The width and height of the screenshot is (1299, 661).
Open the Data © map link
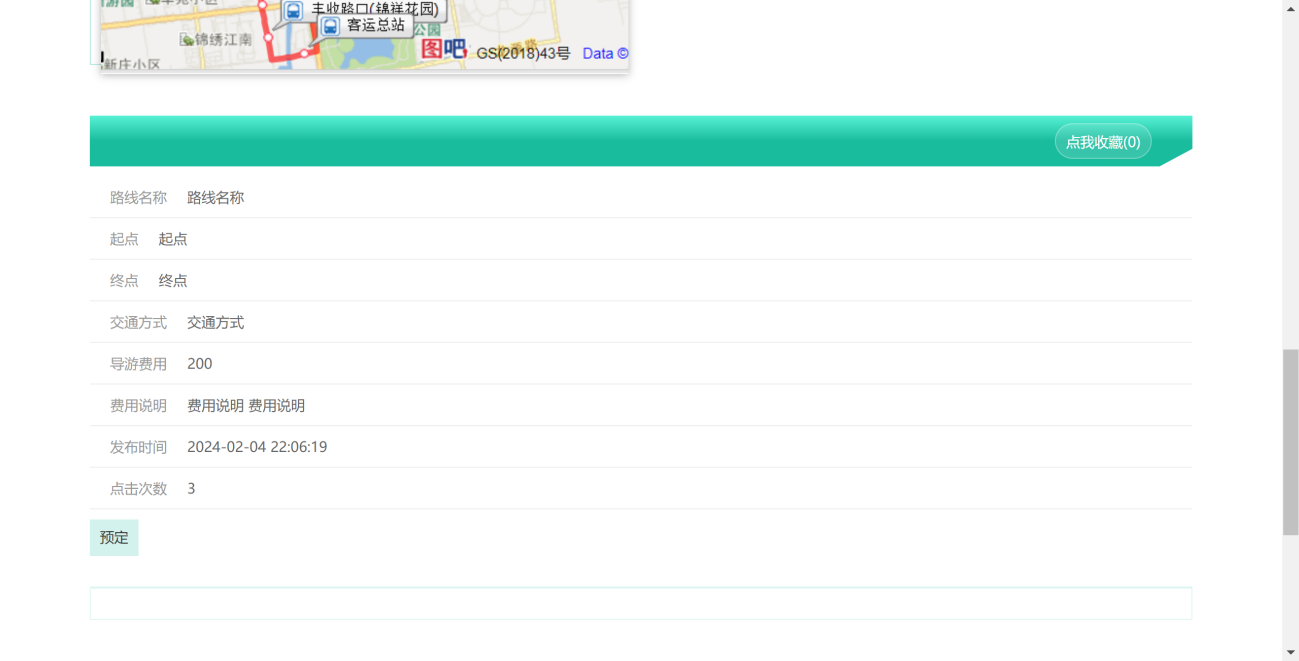coord(605,54)
